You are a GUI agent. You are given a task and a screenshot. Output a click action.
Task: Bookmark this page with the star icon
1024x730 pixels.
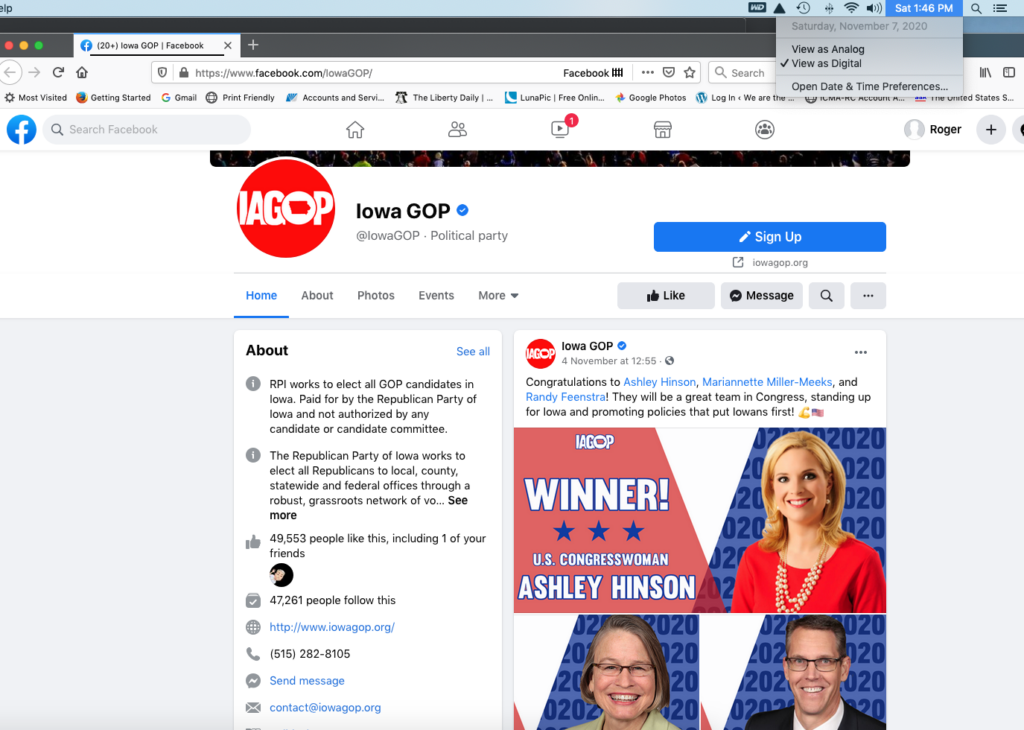(x=690, y=72)
